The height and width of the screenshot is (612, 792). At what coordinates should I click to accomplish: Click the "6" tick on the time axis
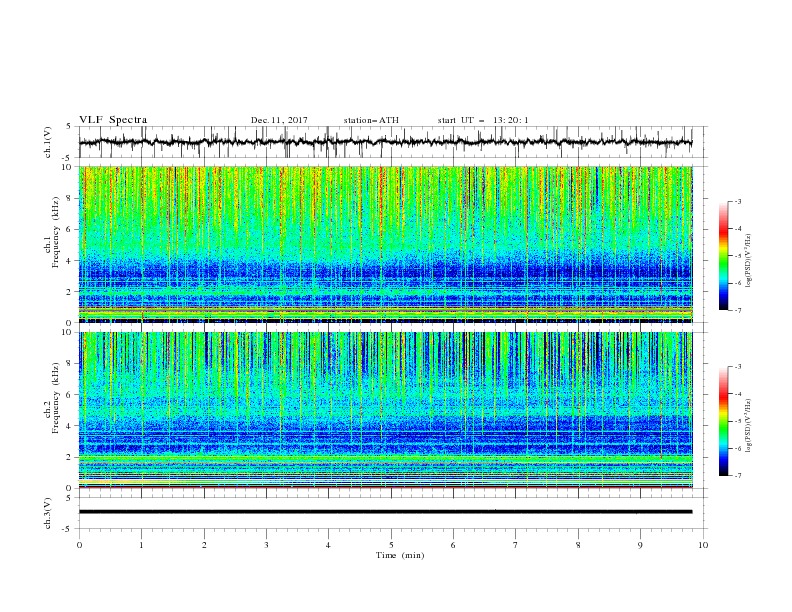[453, 545]
